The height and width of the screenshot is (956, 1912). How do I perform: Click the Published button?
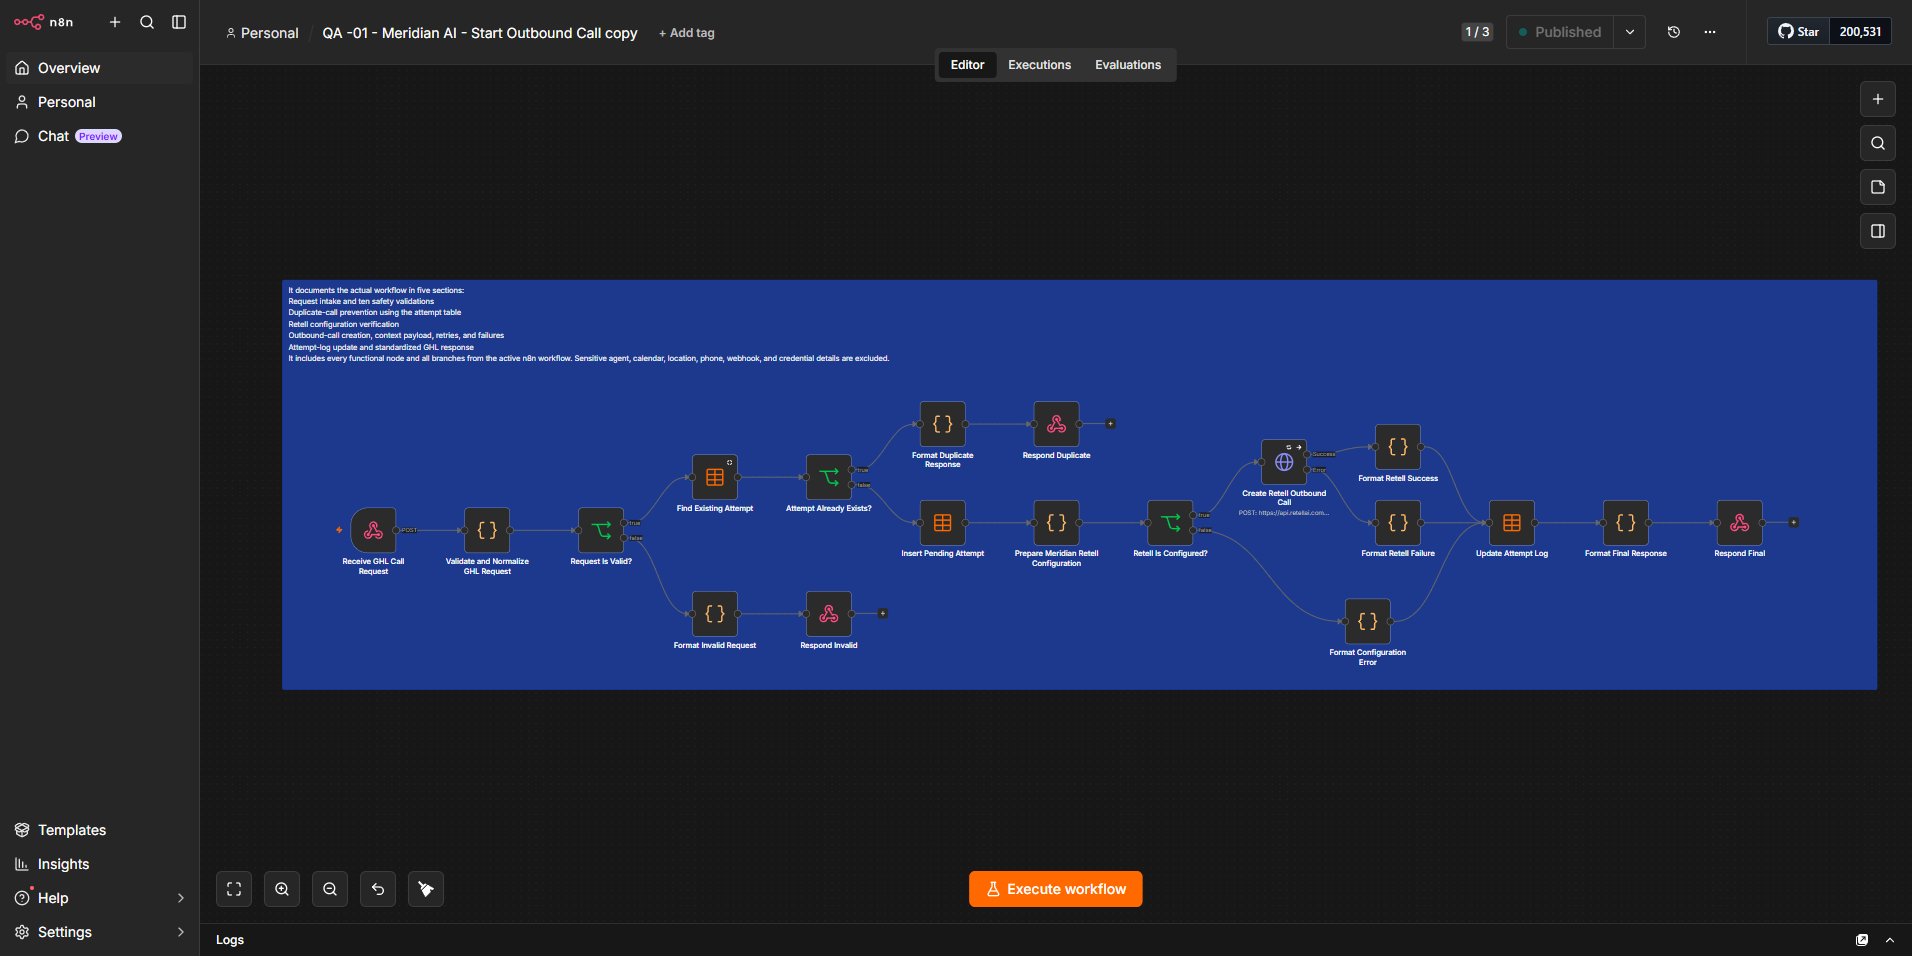1560,32
